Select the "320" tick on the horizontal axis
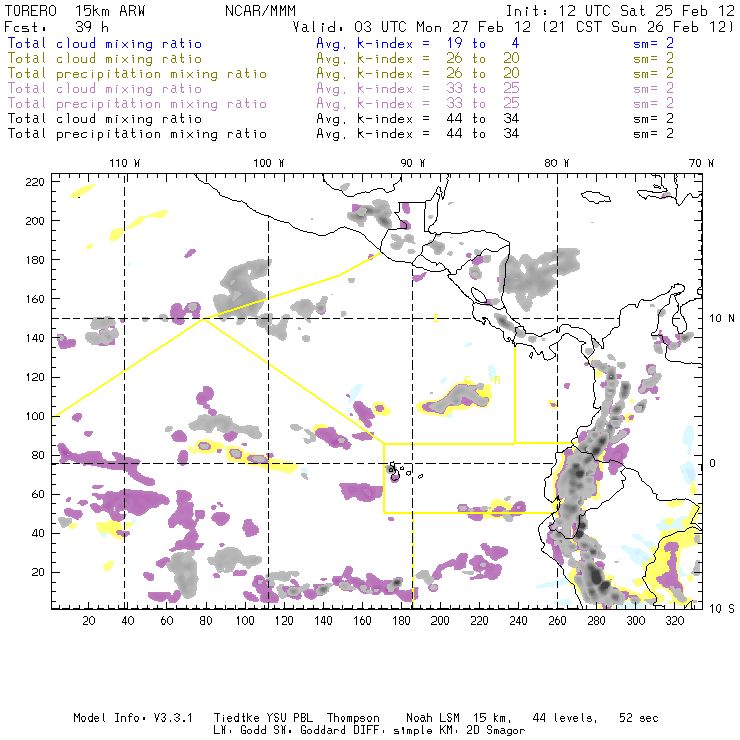The width and height of the screenshot is (740, 740). pyautogui.click(x=674, y=621)
